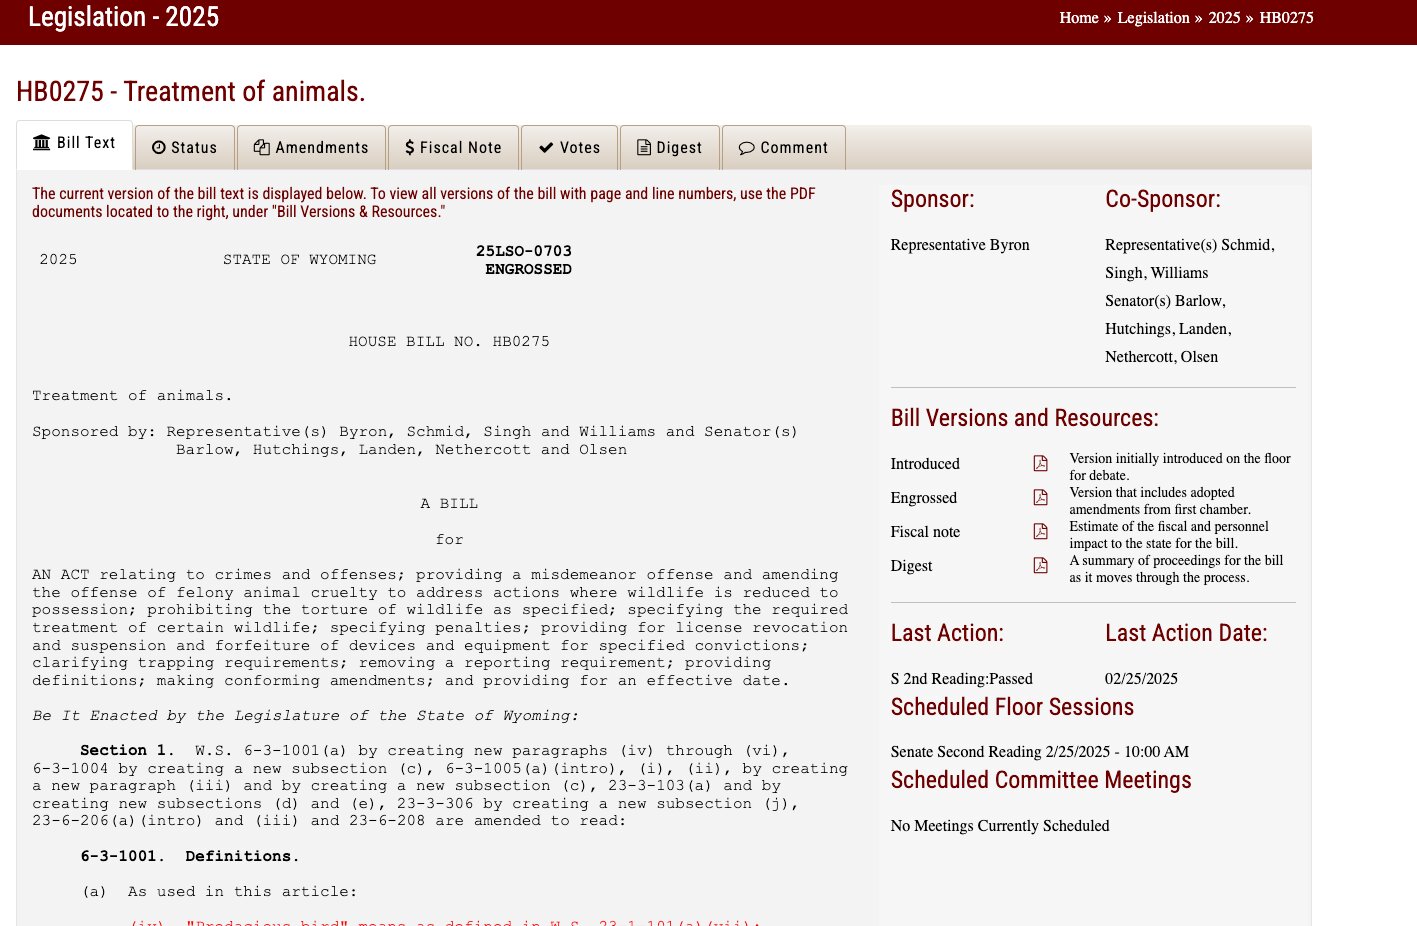The image size is (1417, 926).
Task: Click the 25LSO-0703 bill draft number
Action: (x=524, y=251)
